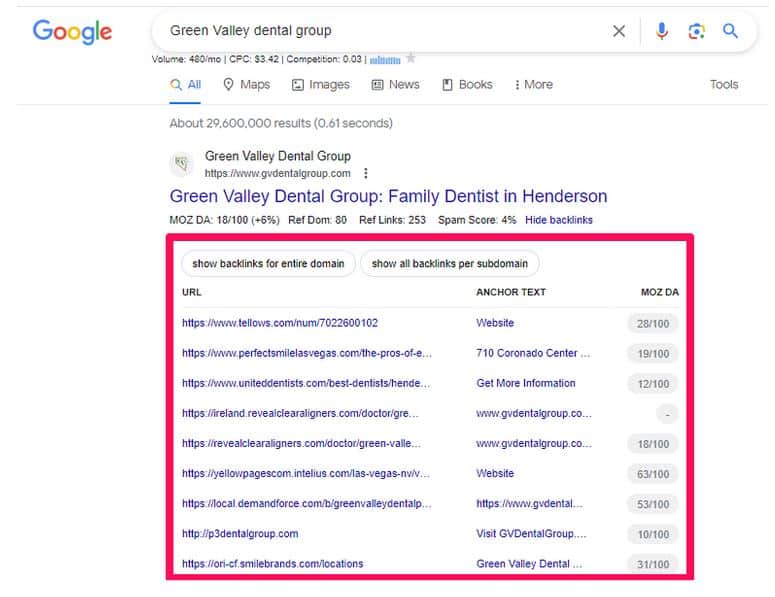775x597 pixels.
Task: Open the ori-cf.smilebrands.com/locations backlink
Action: tap(272, 563)
